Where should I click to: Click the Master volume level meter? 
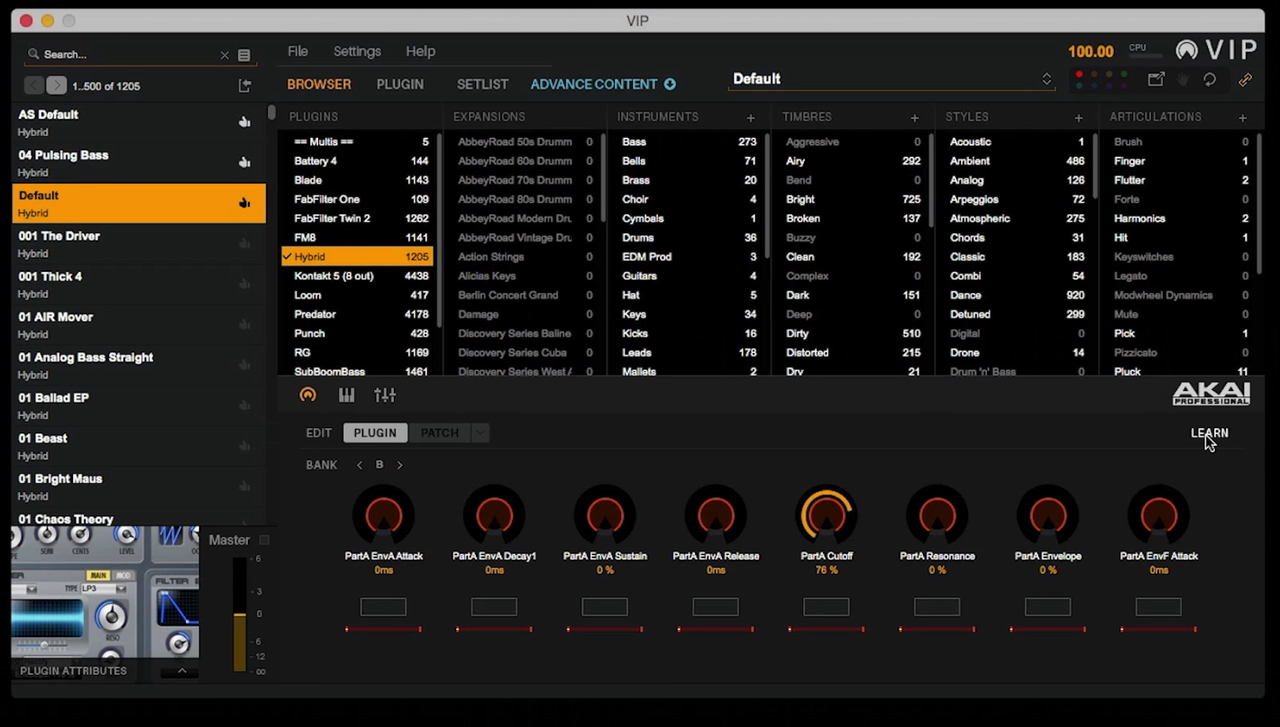tap(239, 614)
